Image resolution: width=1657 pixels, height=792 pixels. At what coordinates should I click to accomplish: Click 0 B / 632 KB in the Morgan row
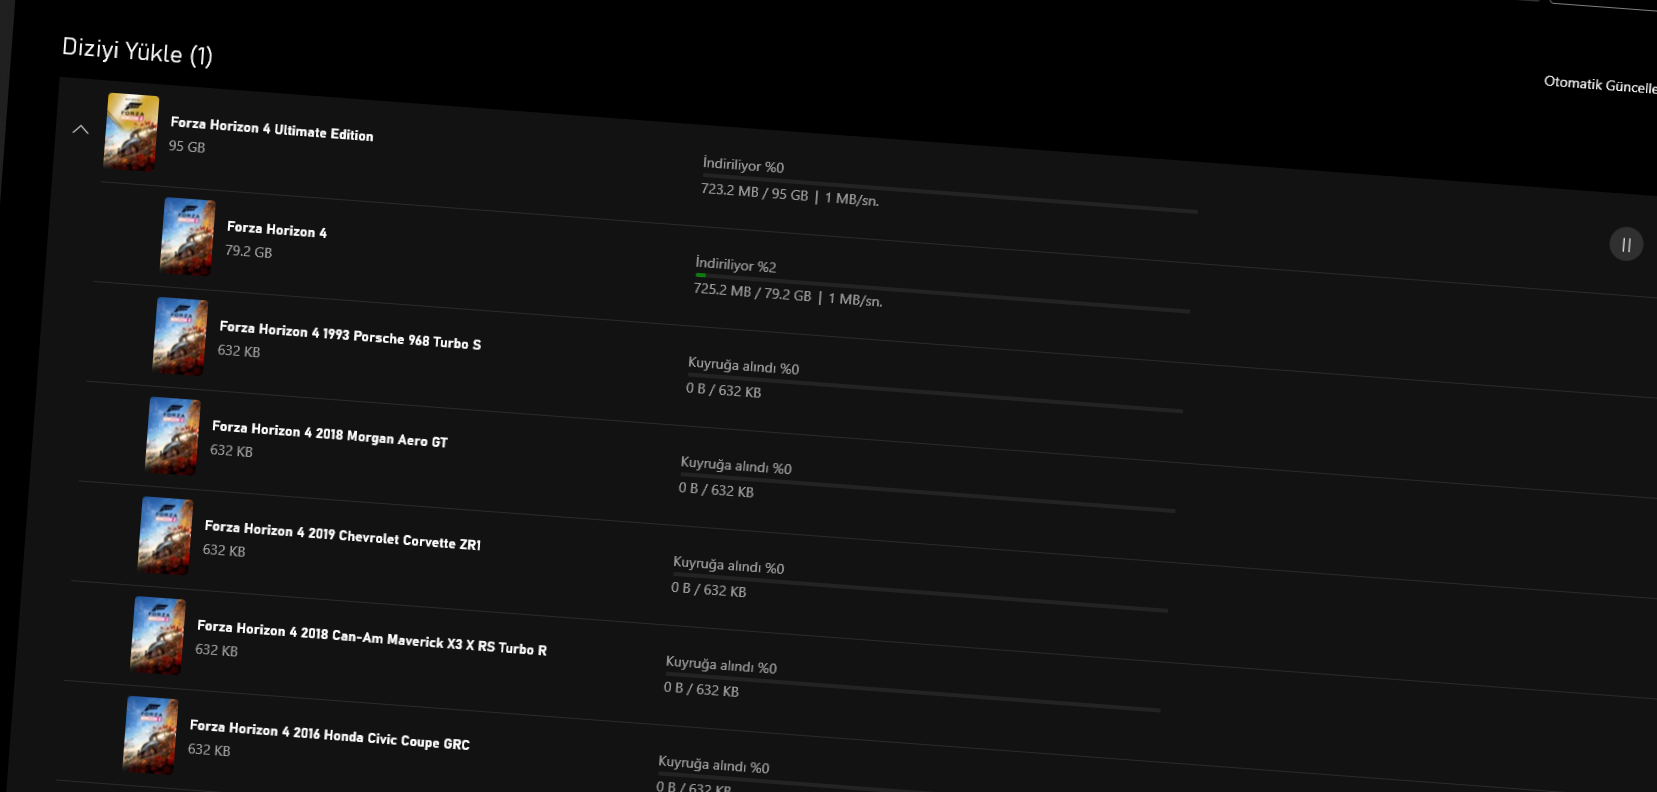click(716, 490)
